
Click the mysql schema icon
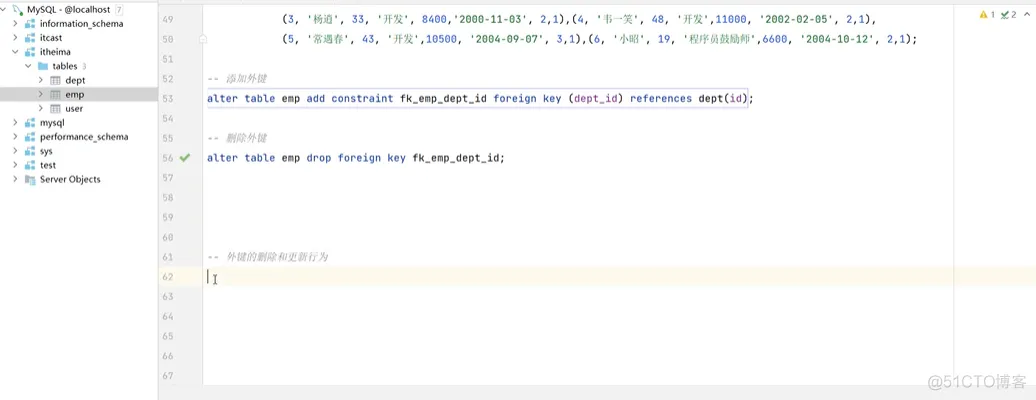(30, 123)
